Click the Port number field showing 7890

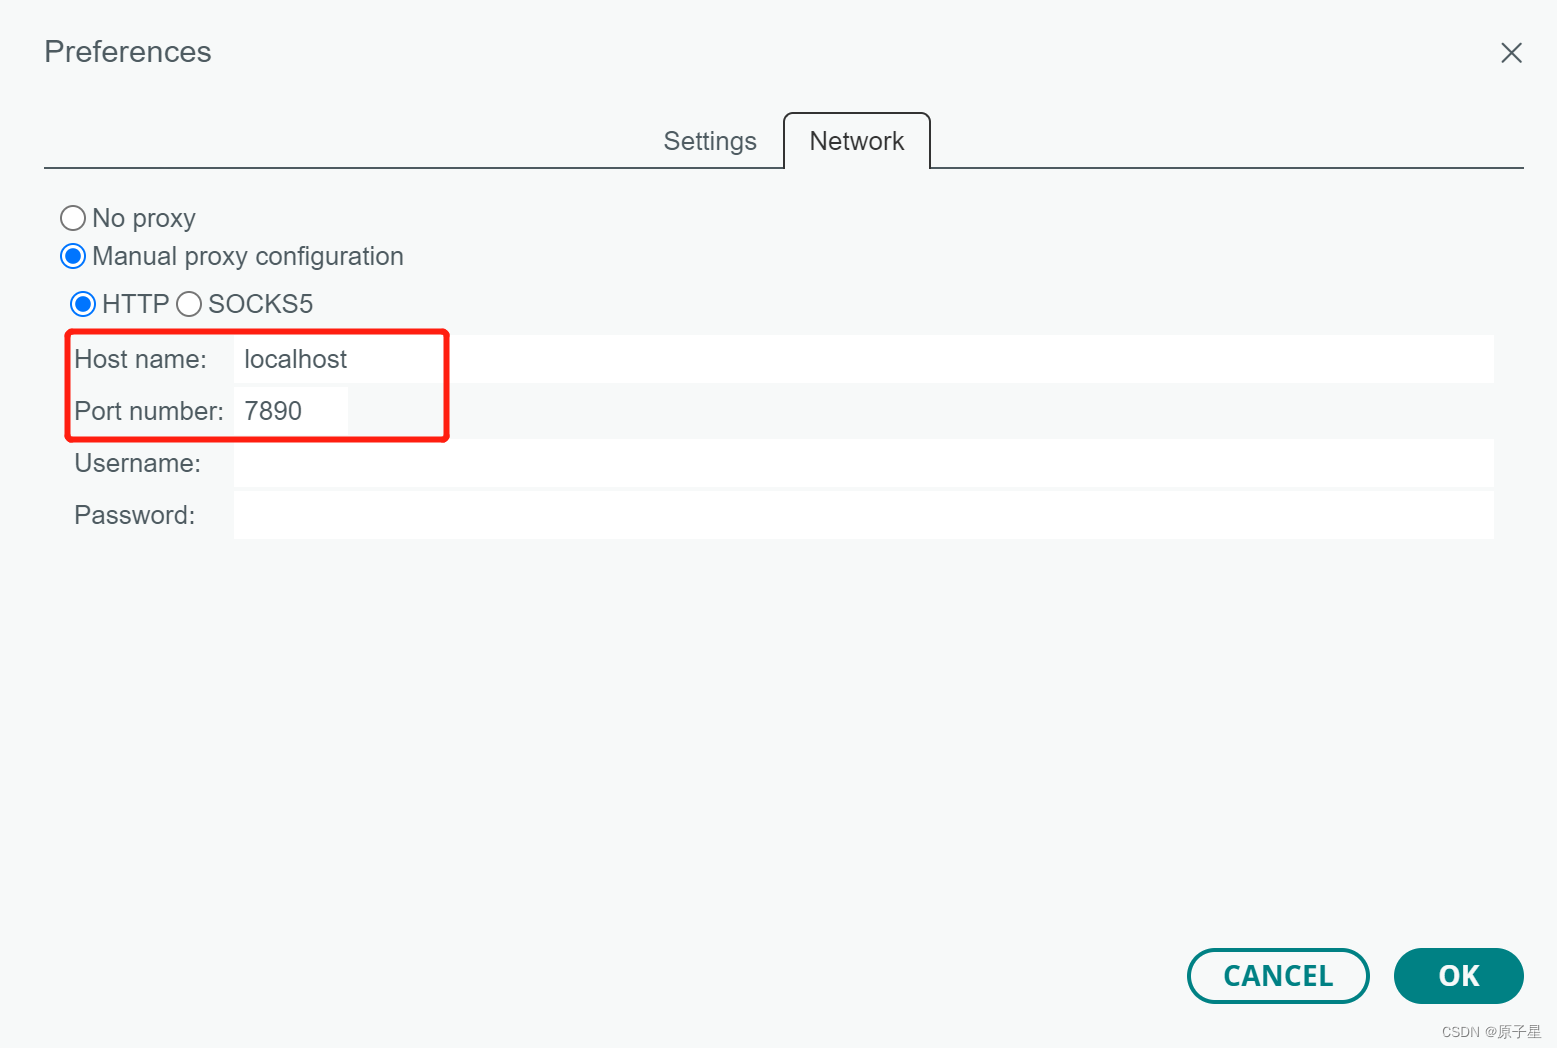coord(290,410)
